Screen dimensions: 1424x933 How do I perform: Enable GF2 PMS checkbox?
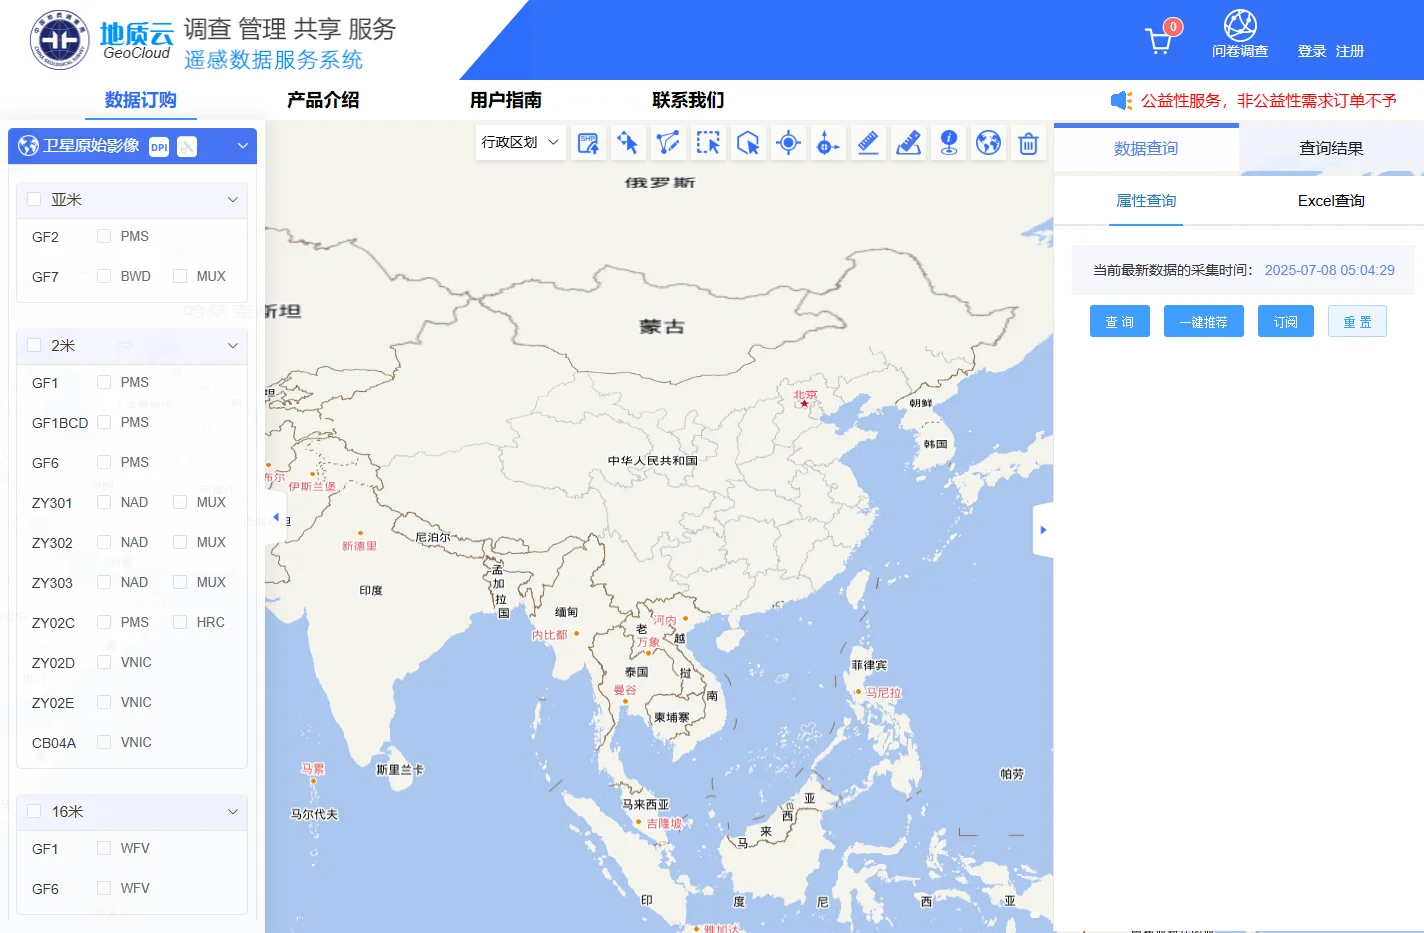(104, 236)
